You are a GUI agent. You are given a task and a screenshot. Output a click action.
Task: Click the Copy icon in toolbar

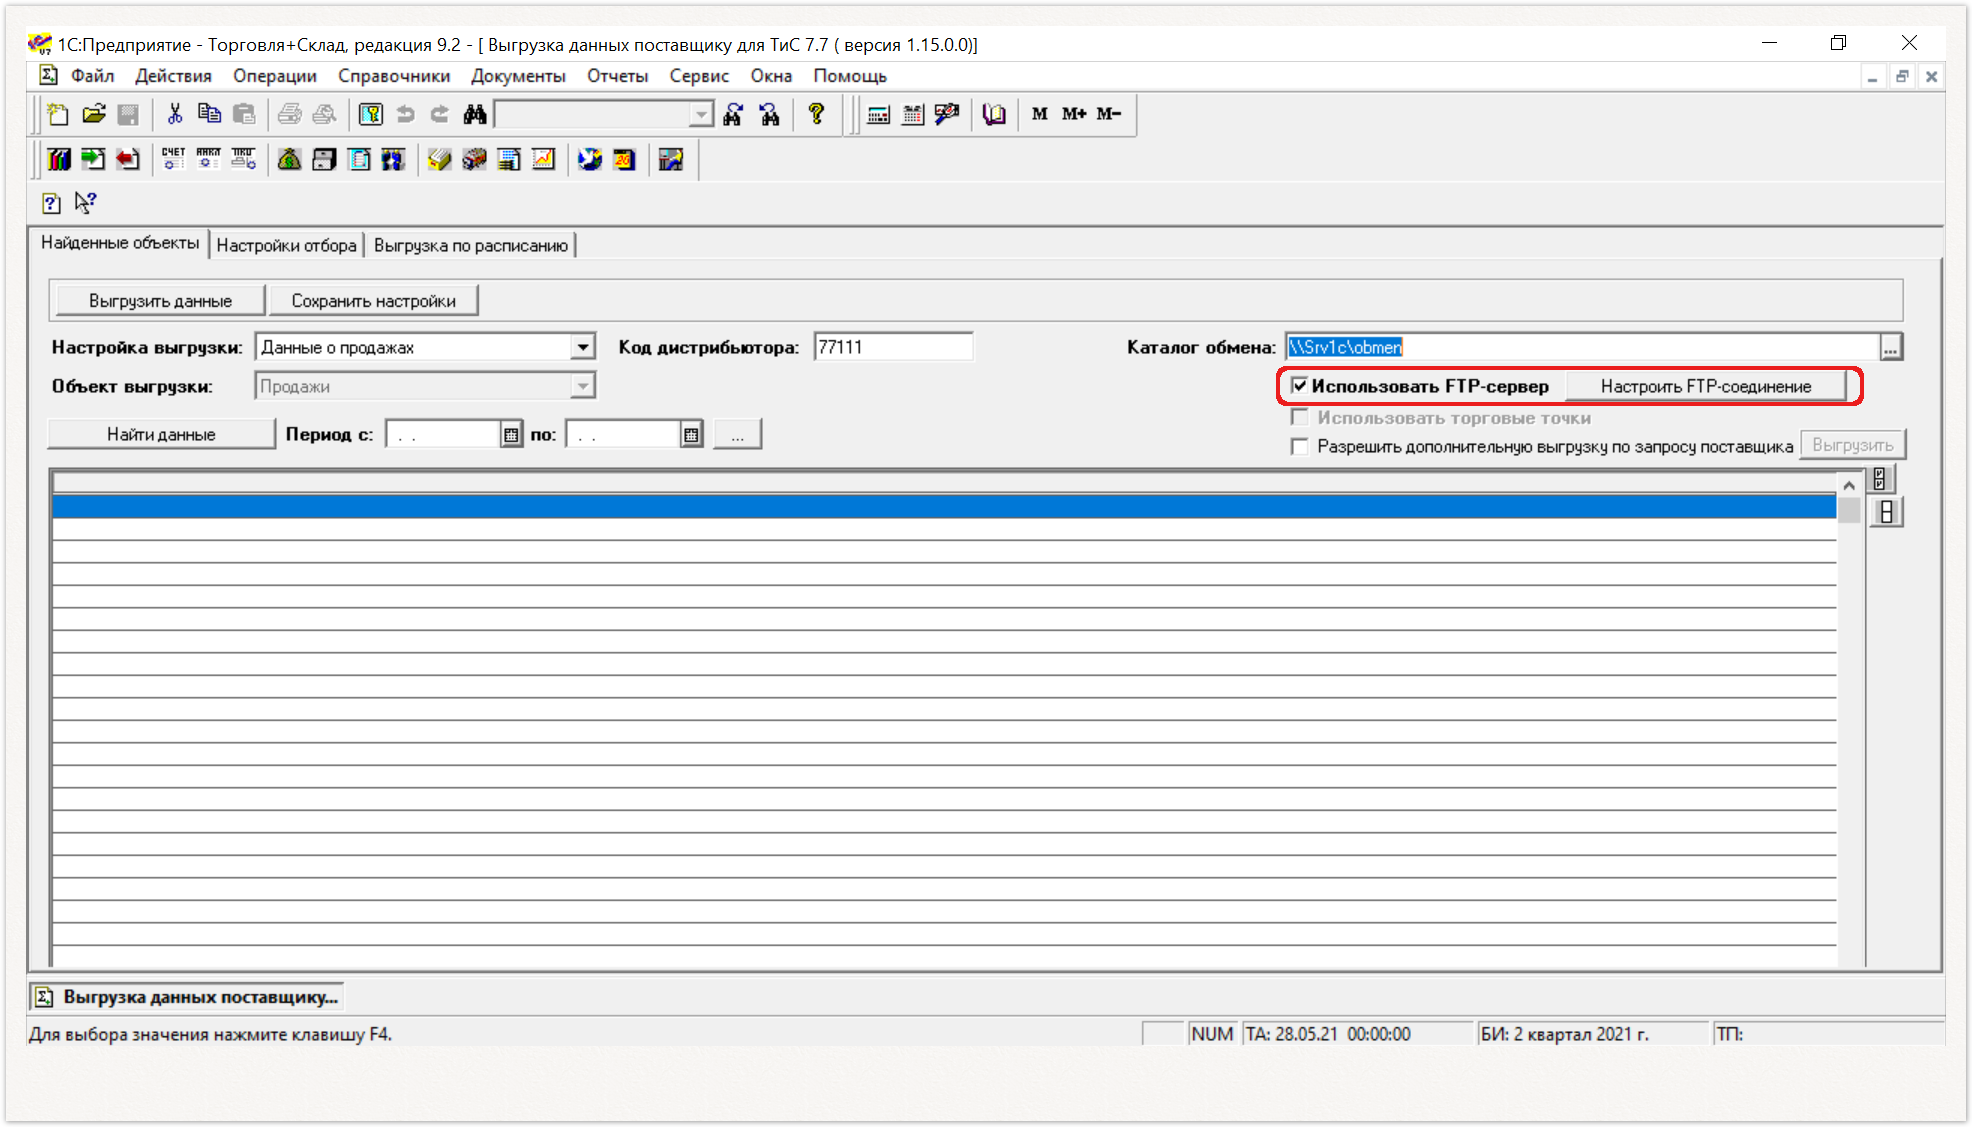click(x=209, y=114)
